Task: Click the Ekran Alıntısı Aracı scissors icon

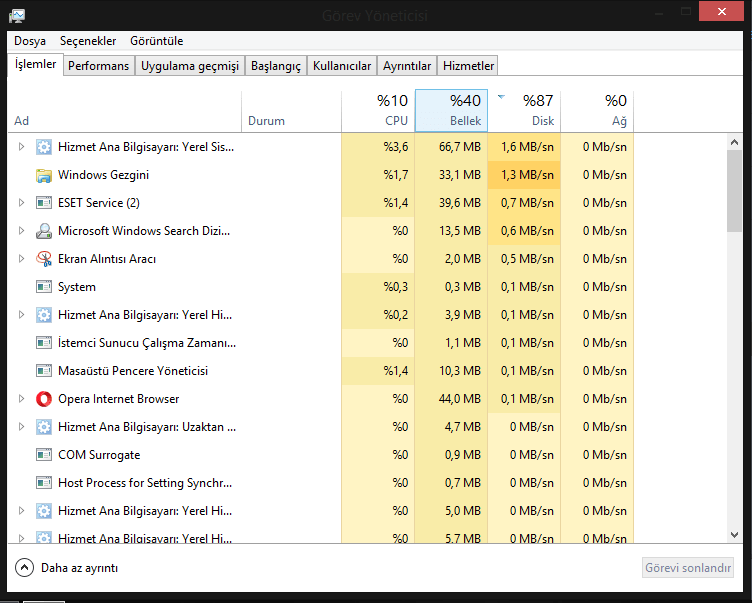Action: point(44,259)
